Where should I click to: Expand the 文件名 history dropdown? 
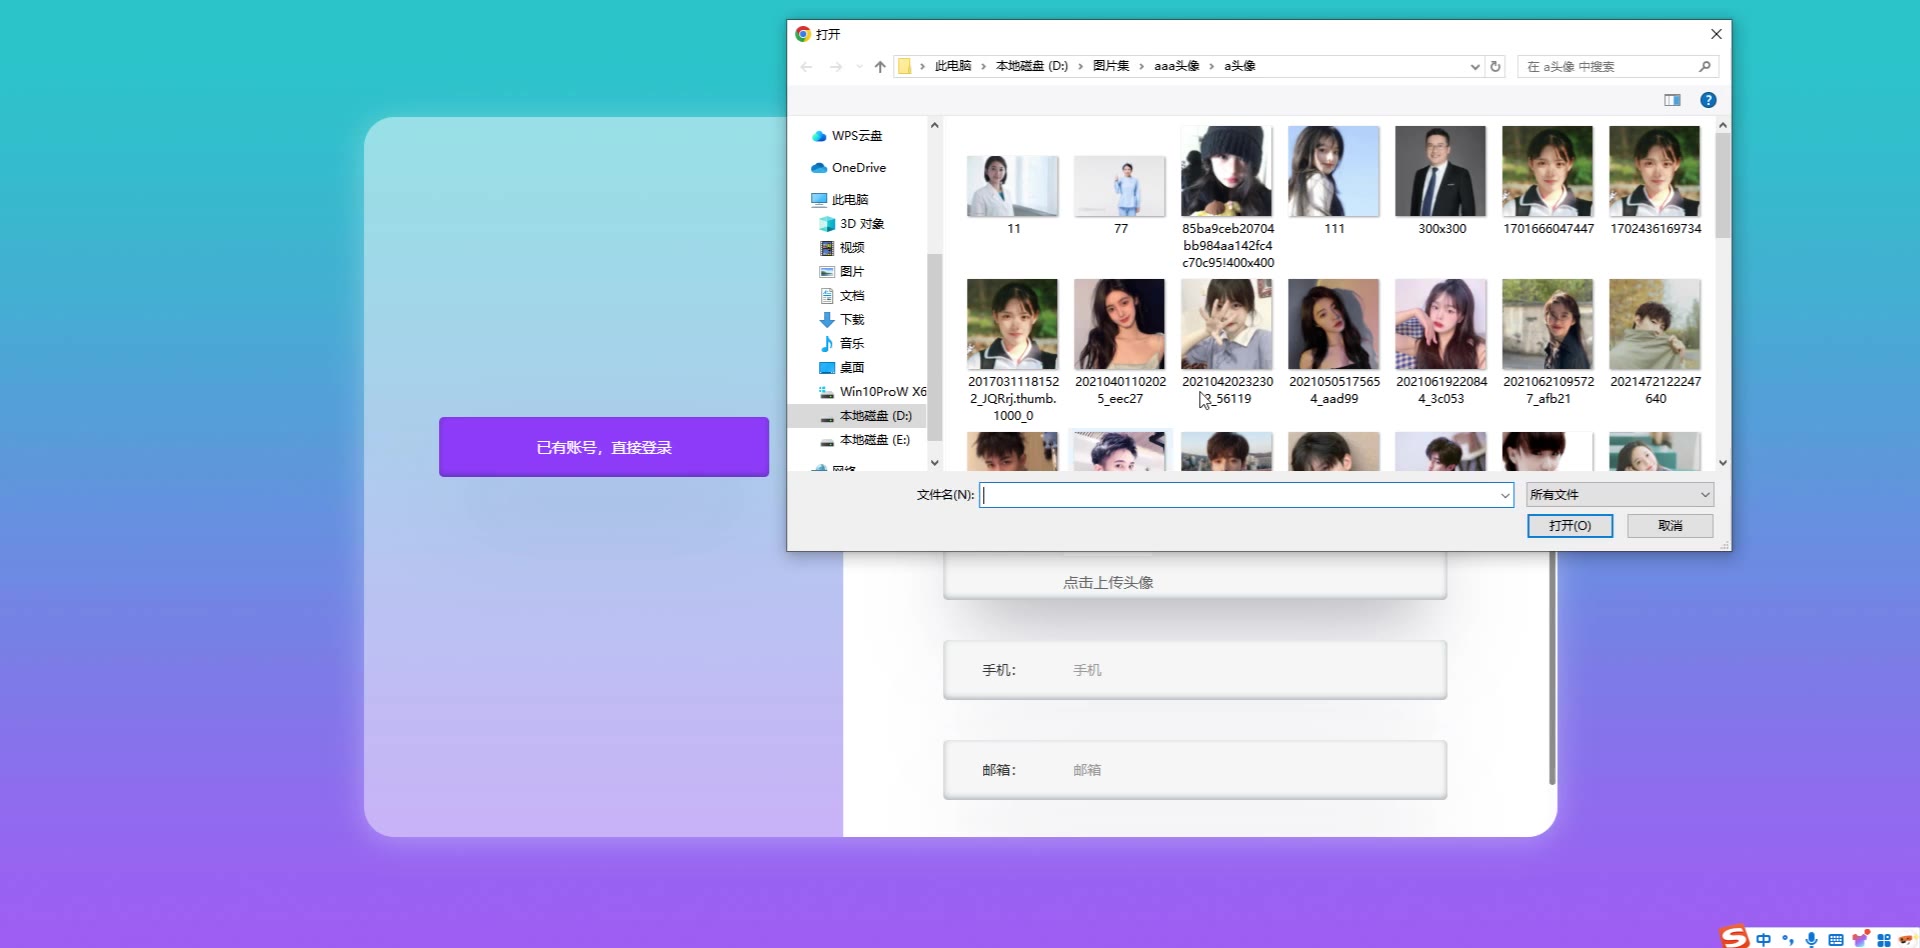tap(1504, 495)
